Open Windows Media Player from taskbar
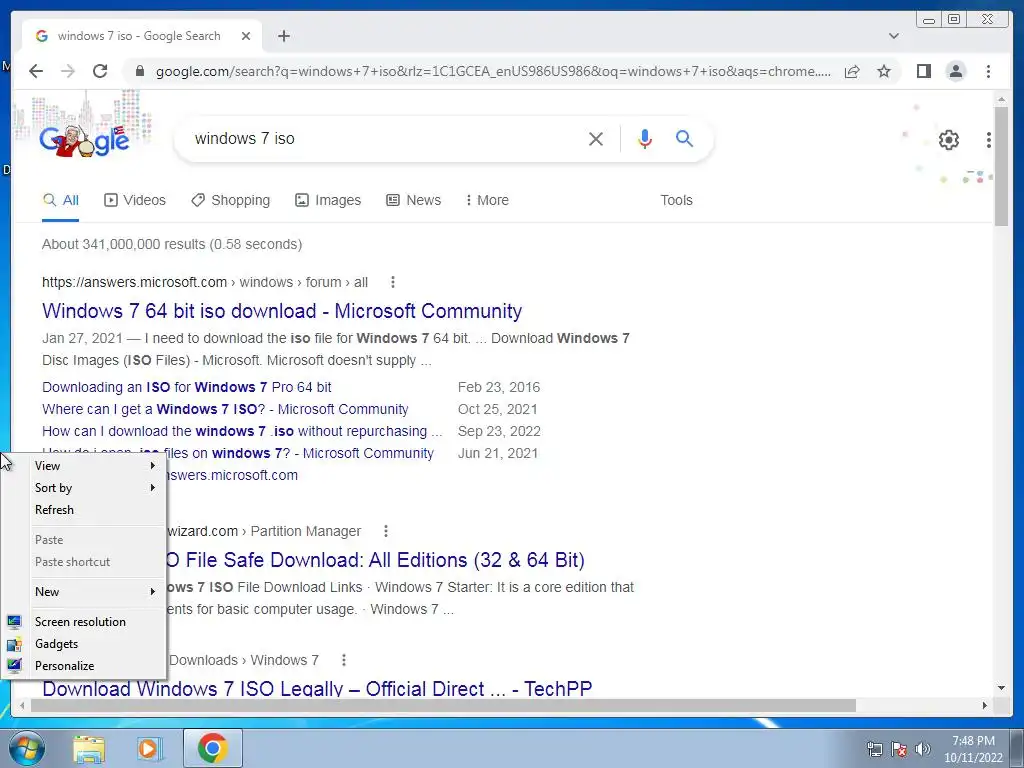This screenshot has height=768, width=1024. click(150, 749)
